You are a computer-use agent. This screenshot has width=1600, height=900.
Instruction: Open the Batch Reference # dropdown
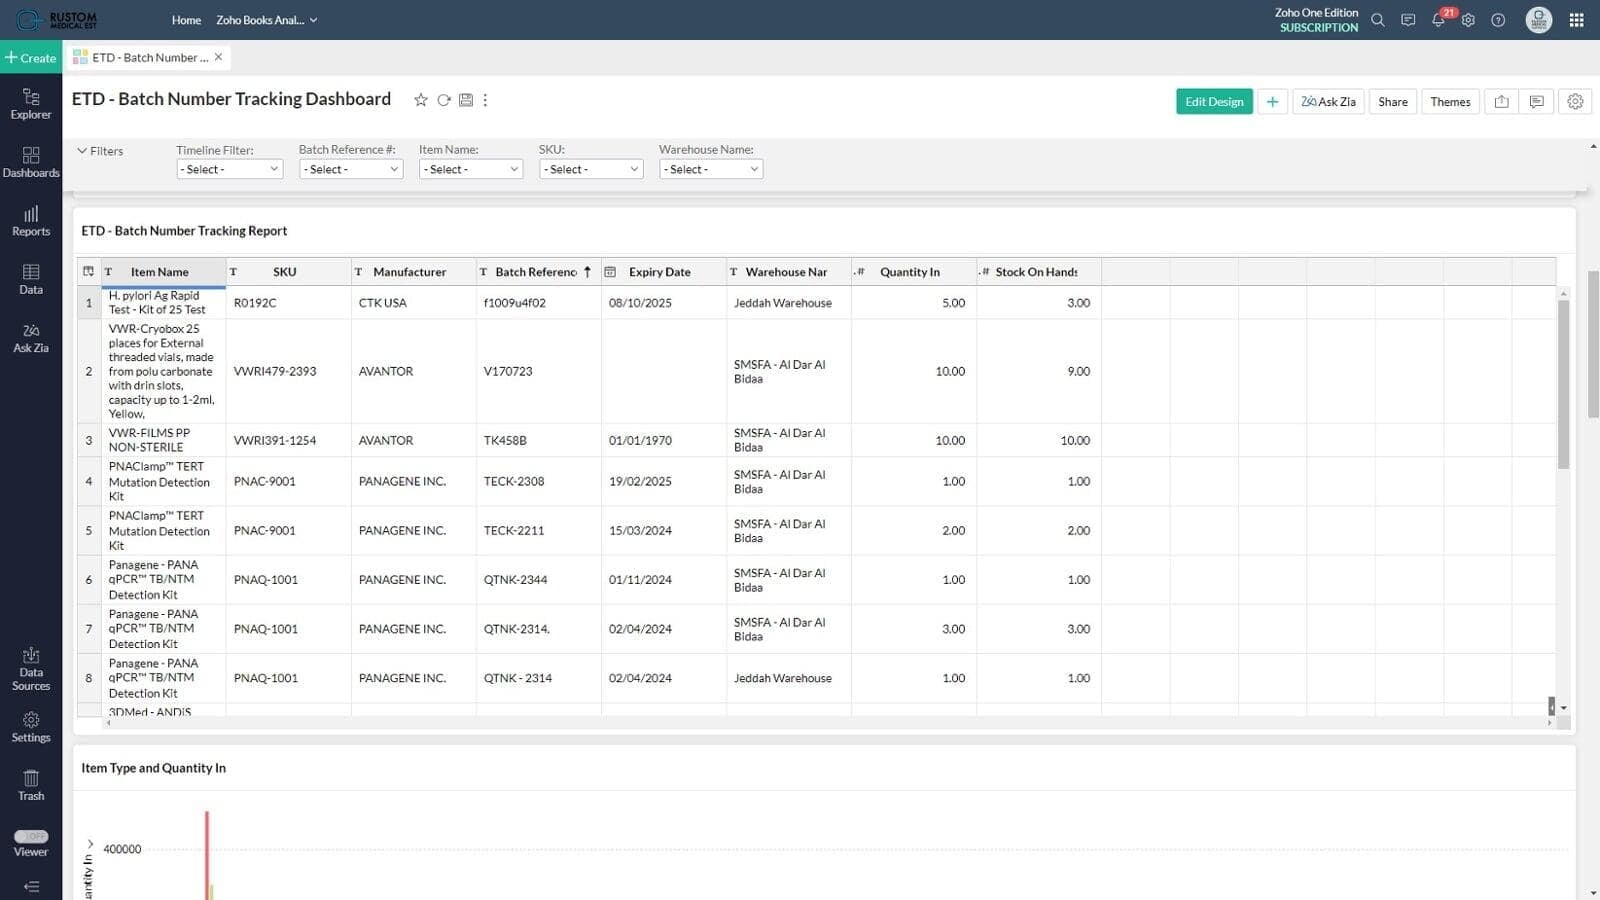point(351,169)
